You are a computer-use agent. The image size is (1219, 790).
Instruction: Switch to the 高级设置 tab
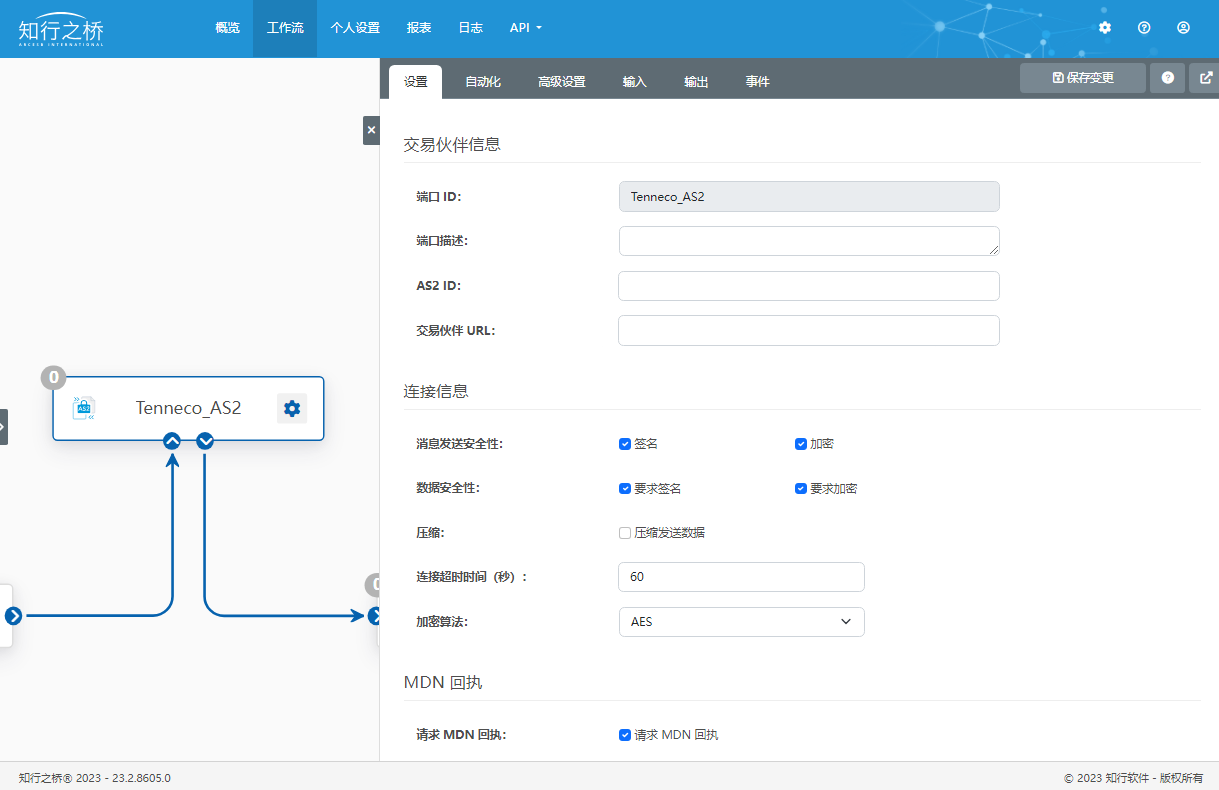point(561,82)
